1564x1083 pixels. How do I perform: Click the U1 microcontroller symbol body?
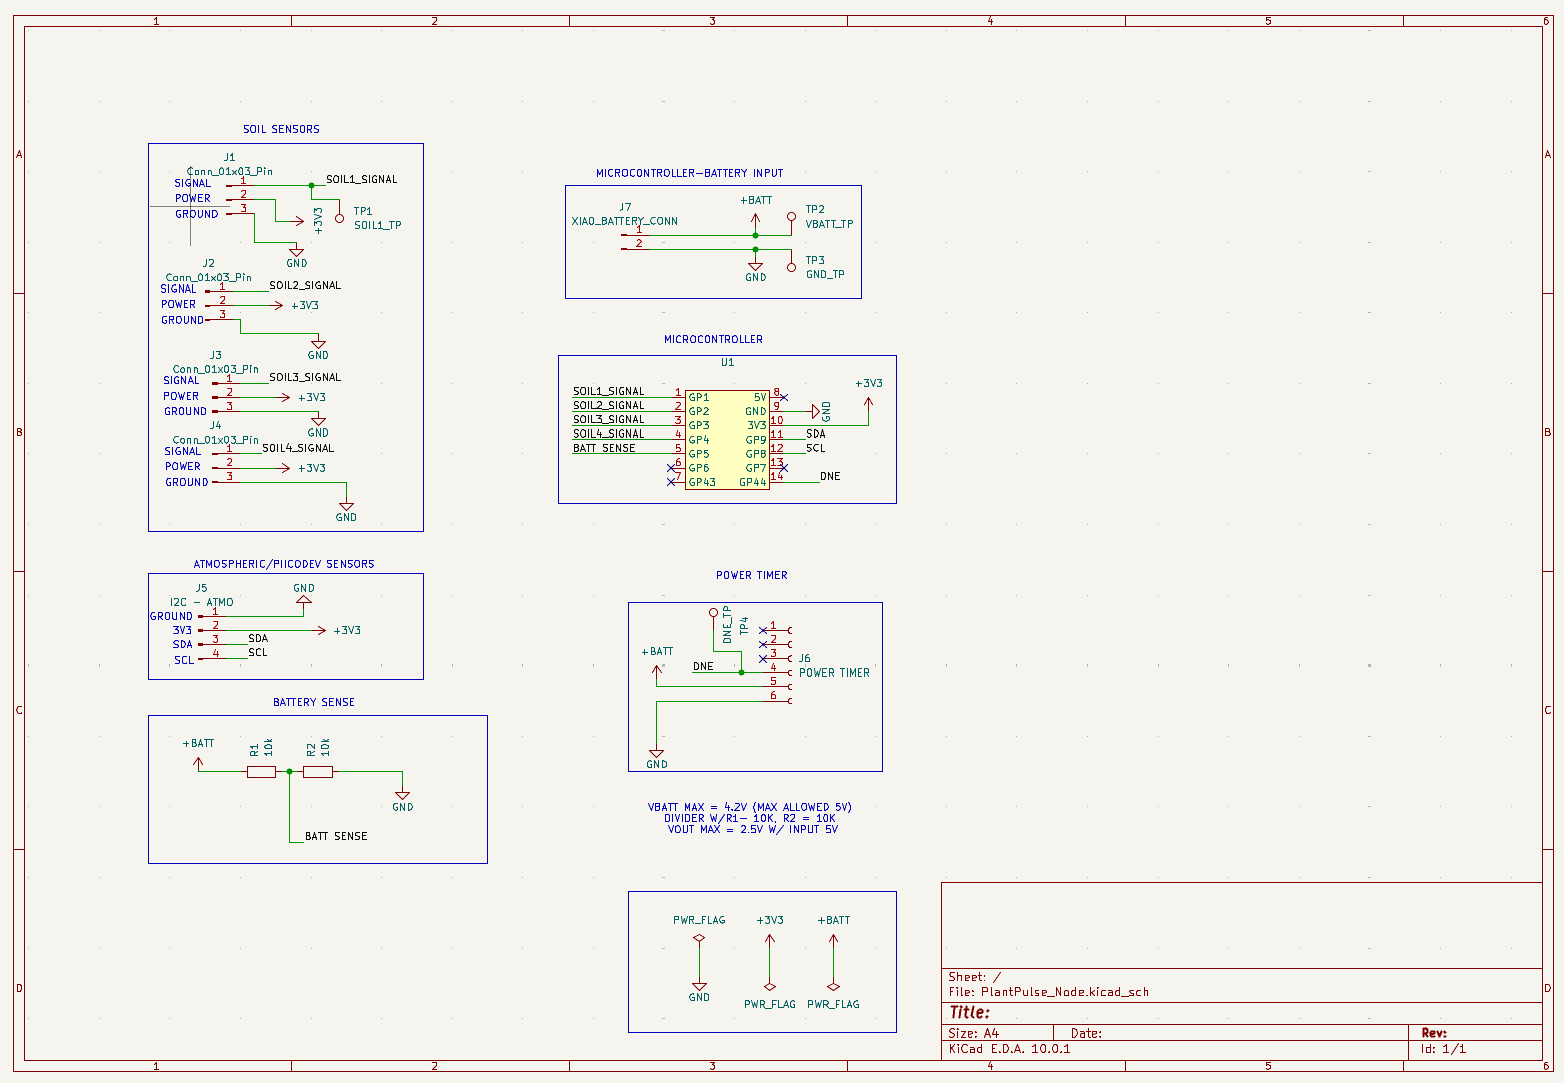click(727, 439)
